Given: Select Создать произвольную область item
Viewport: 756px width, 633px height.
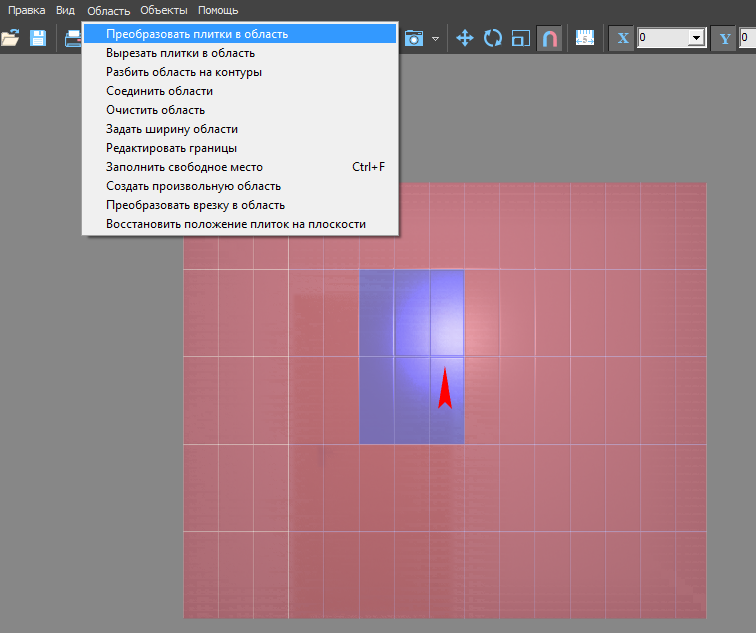Looking at the screenshot, I should click(193, 186).
